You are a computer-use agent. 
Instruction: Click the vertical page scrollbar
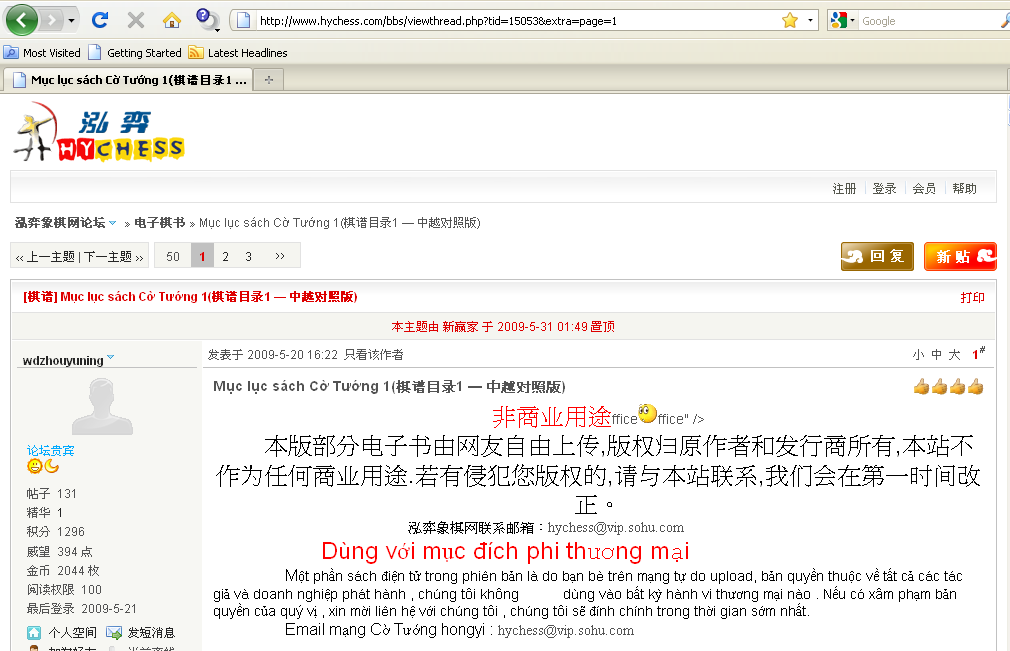[x=1007, y=372]
